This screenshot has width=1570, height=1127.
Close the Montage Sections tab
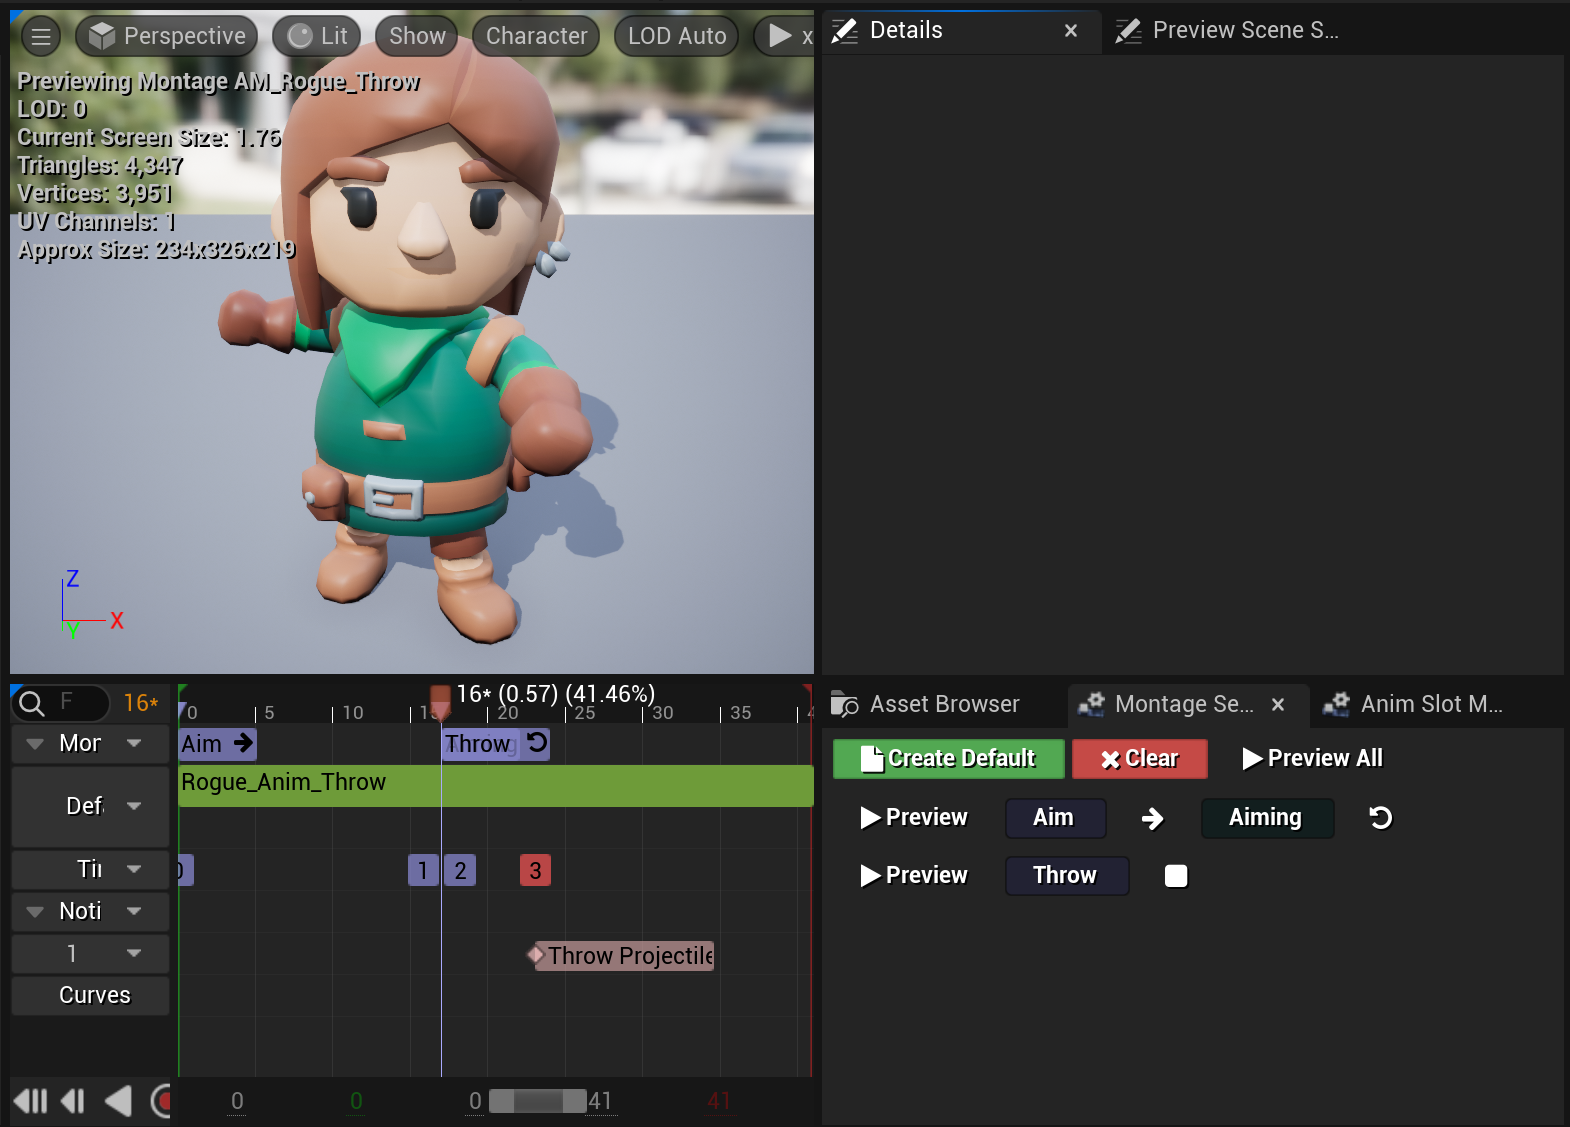pos(1278,704)
